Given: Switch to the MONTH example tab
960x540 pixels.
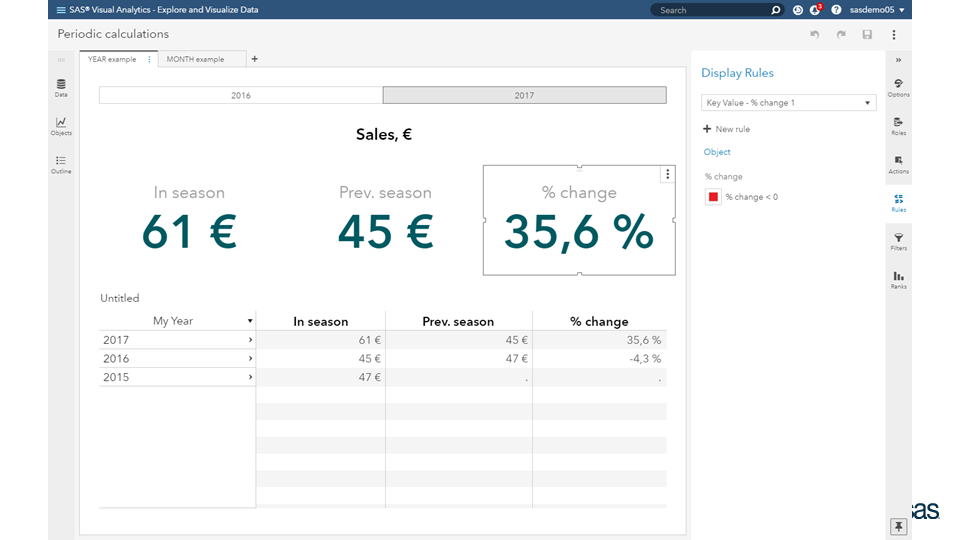Looking at the screenshot, I should click(x=196, y=59).
